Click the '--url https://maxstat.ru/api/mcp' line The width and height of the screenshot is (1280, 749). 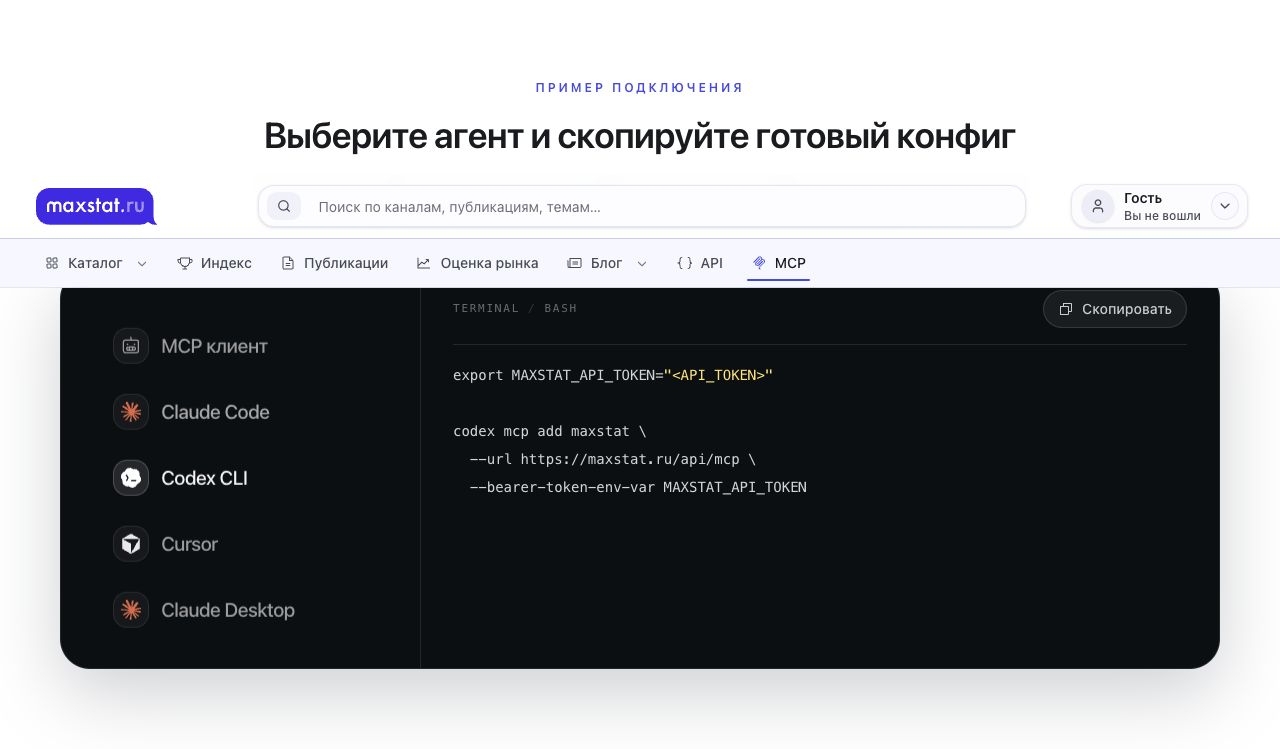click(613, 459)
